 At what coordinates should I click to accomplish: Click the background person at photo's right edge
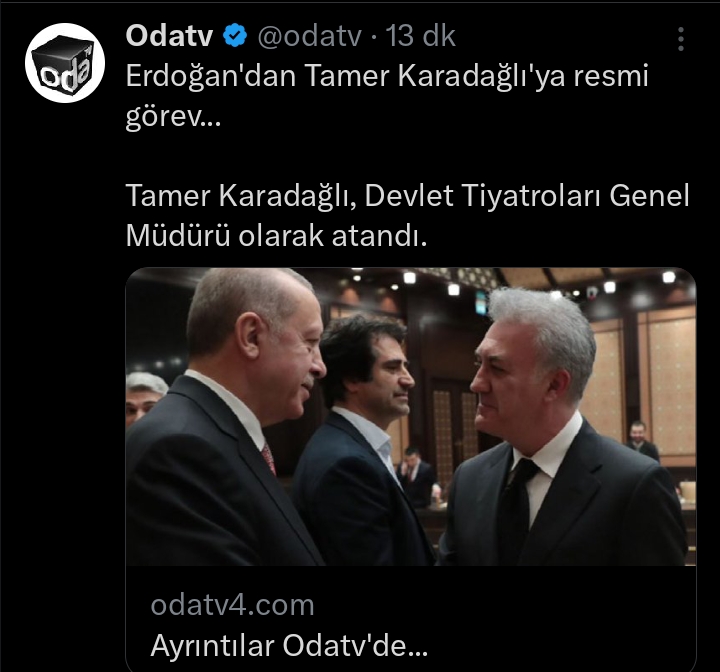643,441
